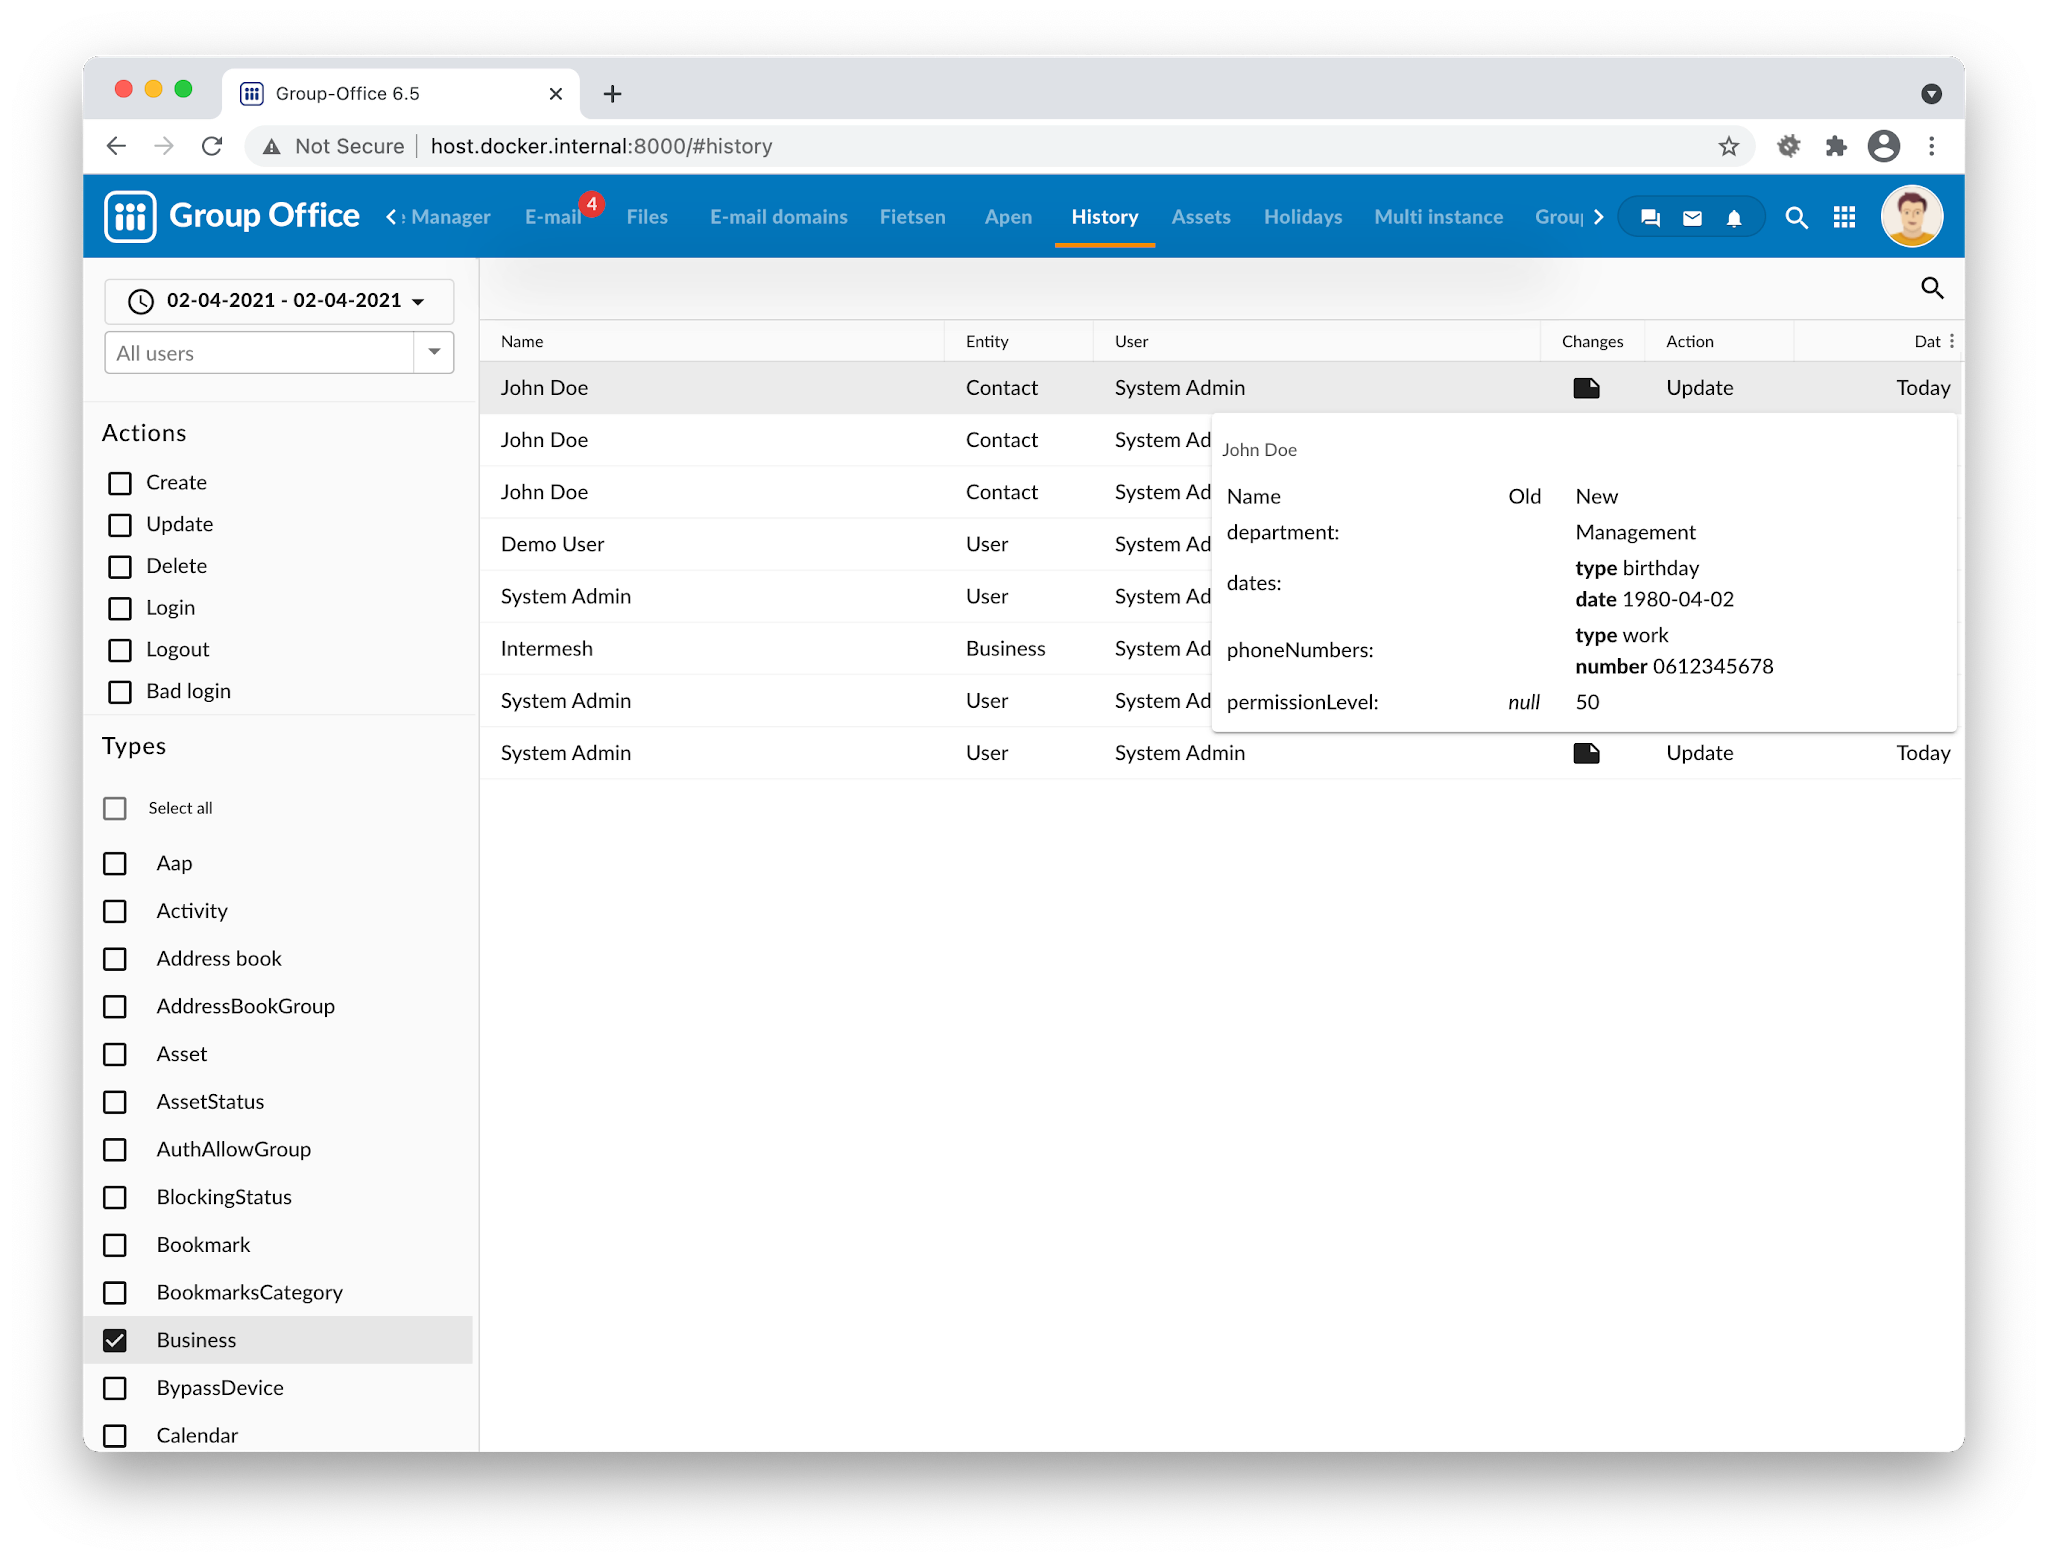The height and width of the screenshot is (1562, 2048).
Task: Open the date range dropdown
Action: tap(279, 301)
